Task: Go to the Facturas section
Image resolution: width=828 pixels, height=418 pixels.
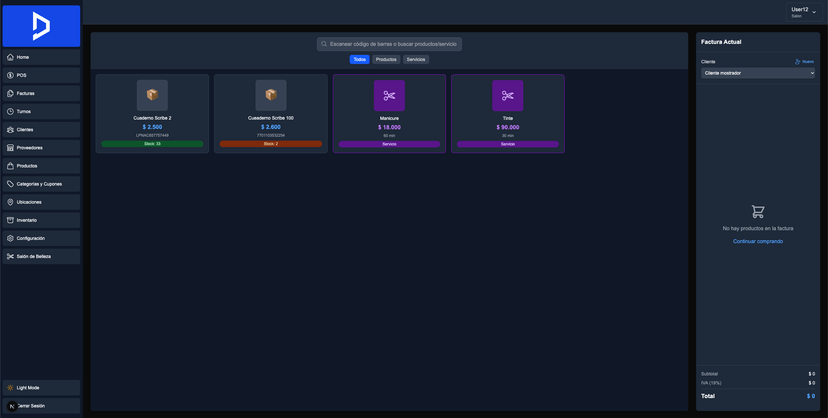Action: [x=41, y=93]
